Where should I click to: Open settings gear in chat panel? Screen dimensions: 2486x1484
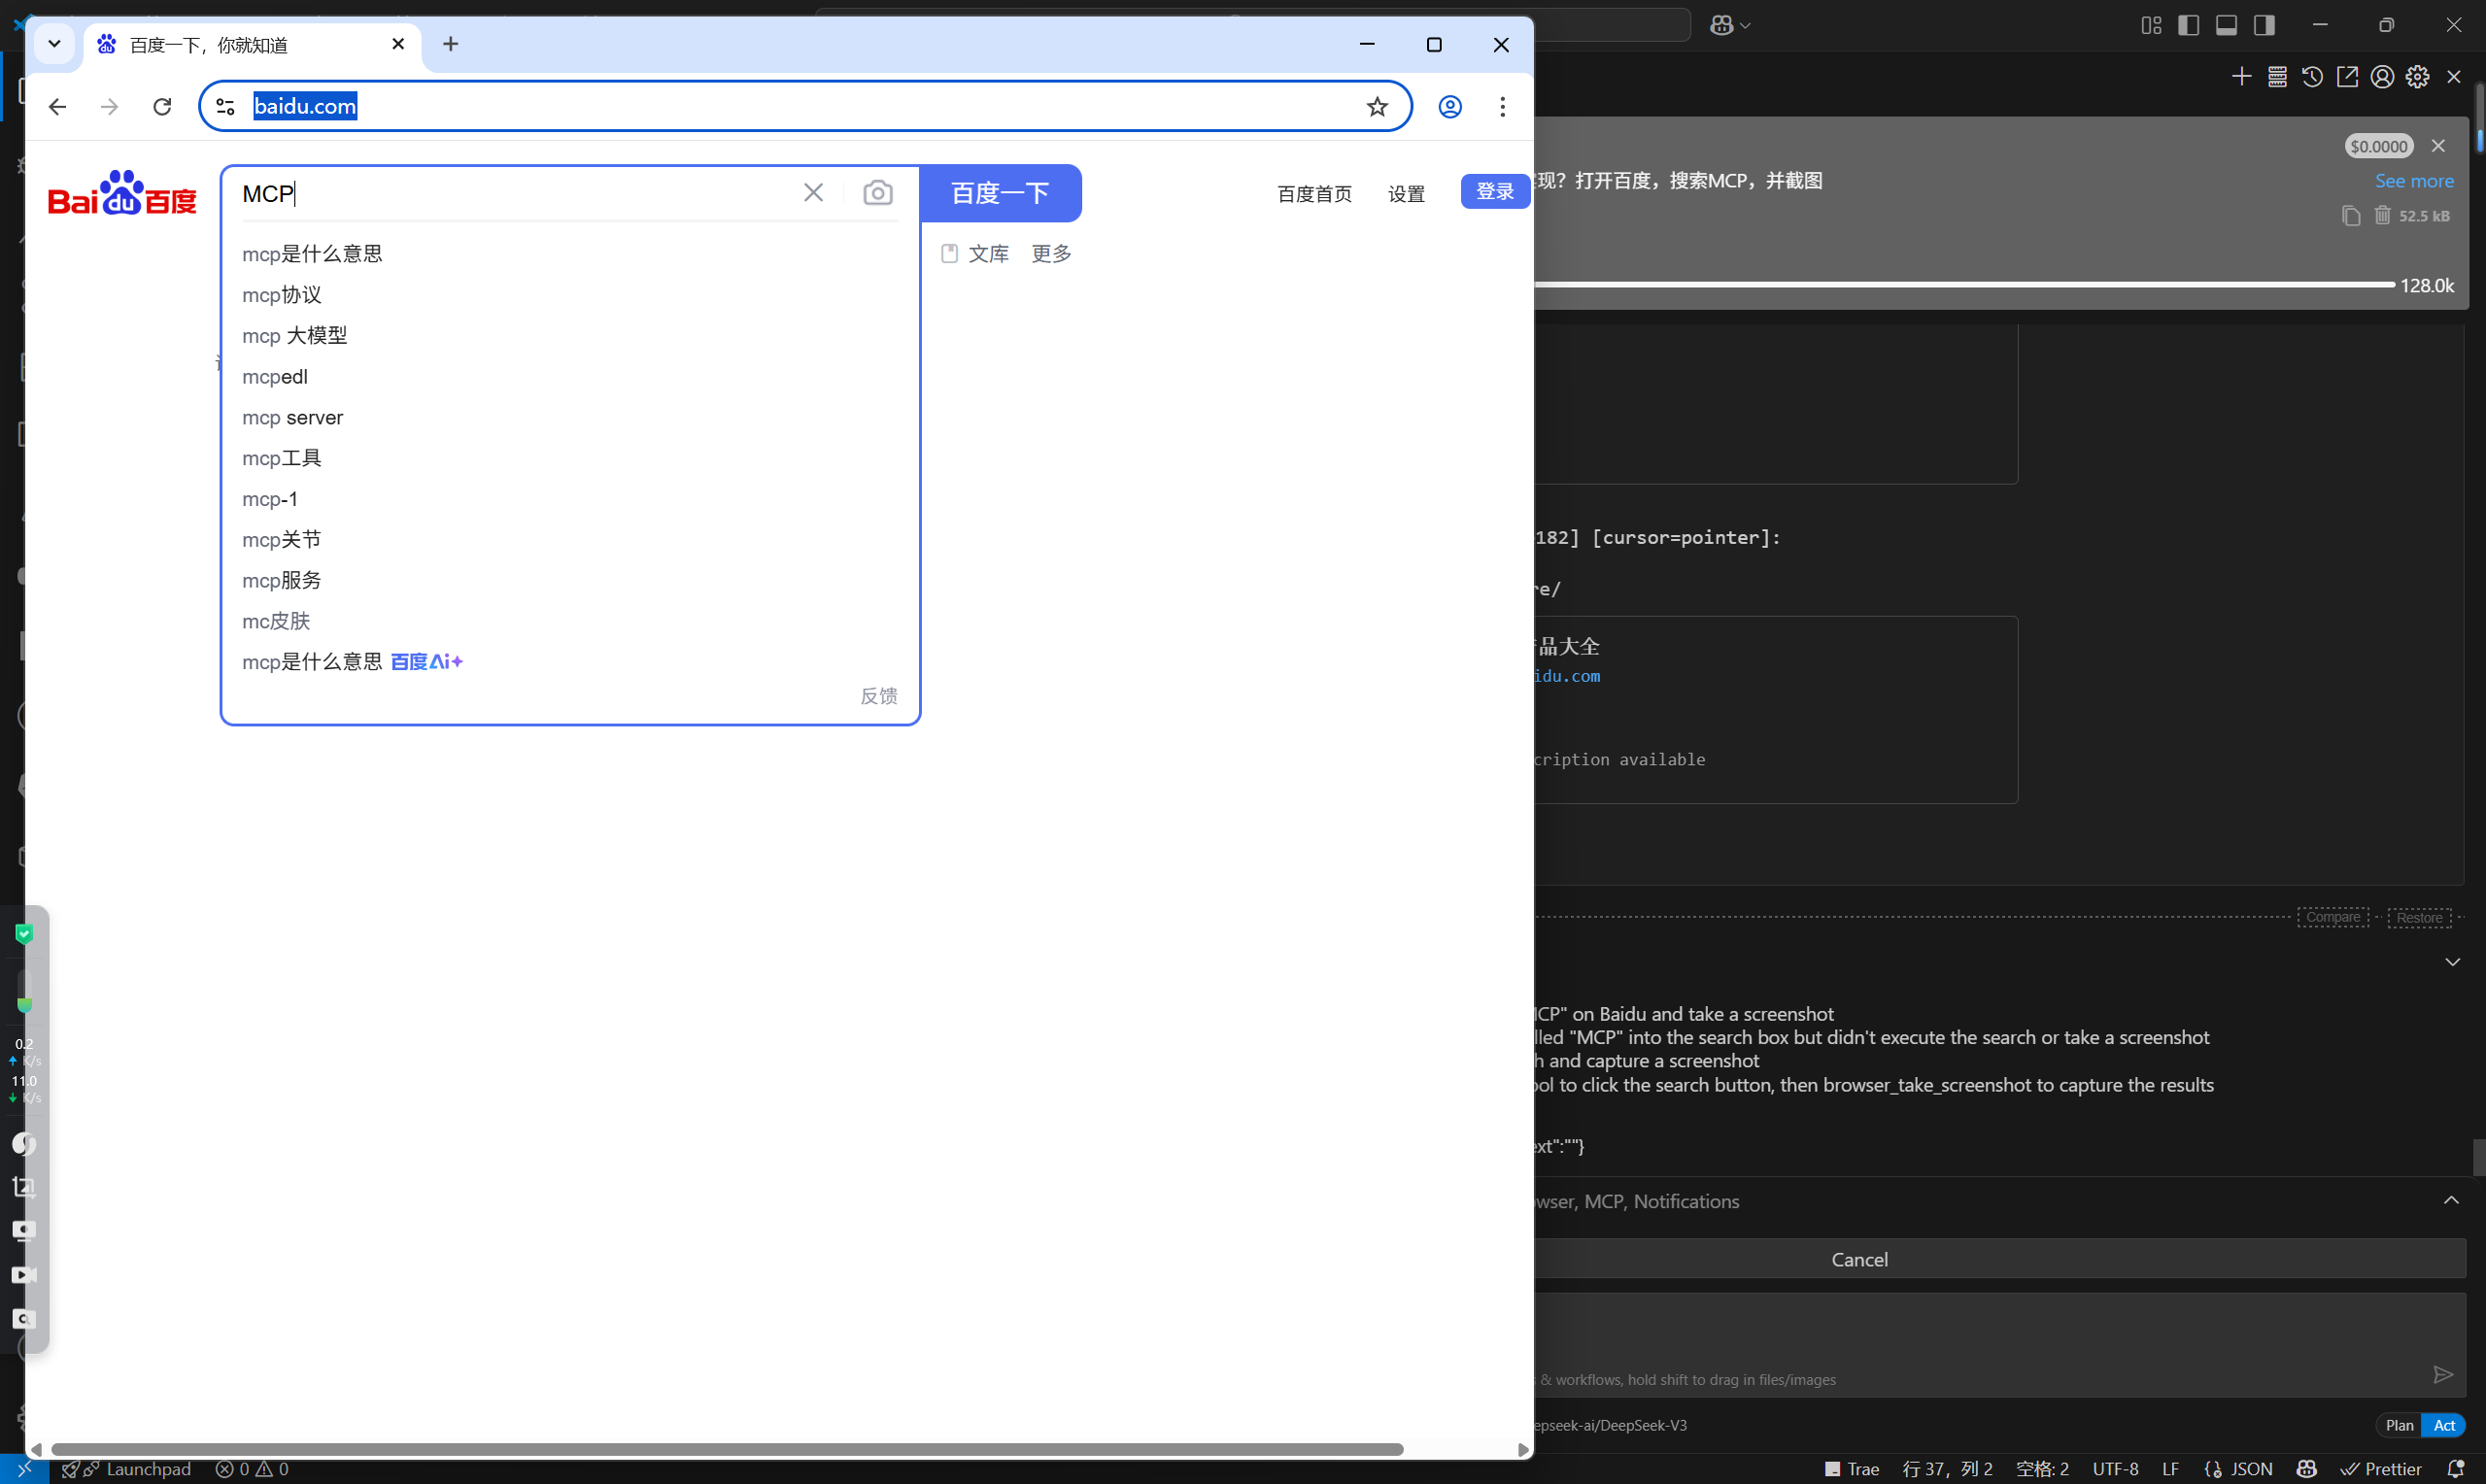pyautogui.click(x=2417, y=77)
